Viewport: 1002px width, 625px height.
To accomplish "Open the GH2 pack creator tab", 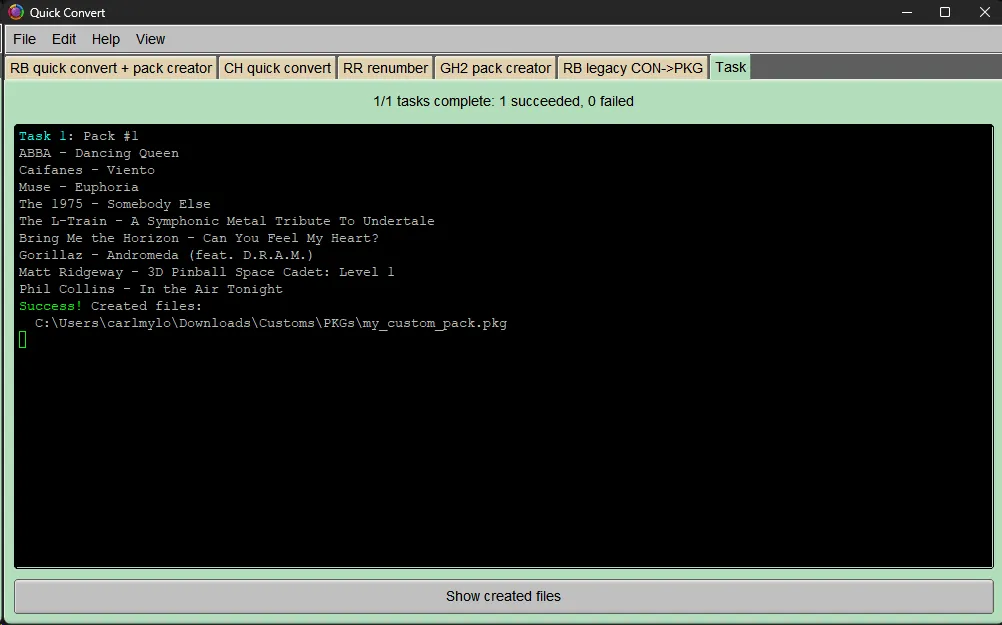I will pos(494,67).
